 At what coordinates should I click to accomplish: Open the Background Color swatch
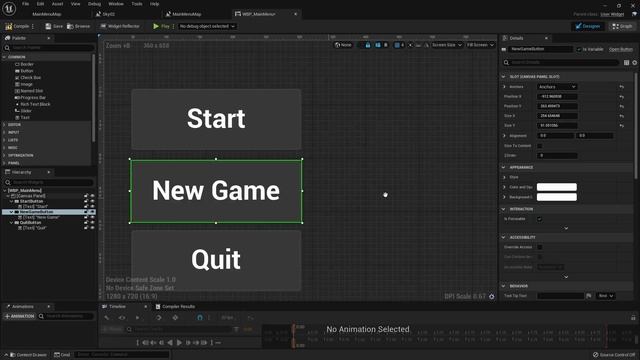557,197
